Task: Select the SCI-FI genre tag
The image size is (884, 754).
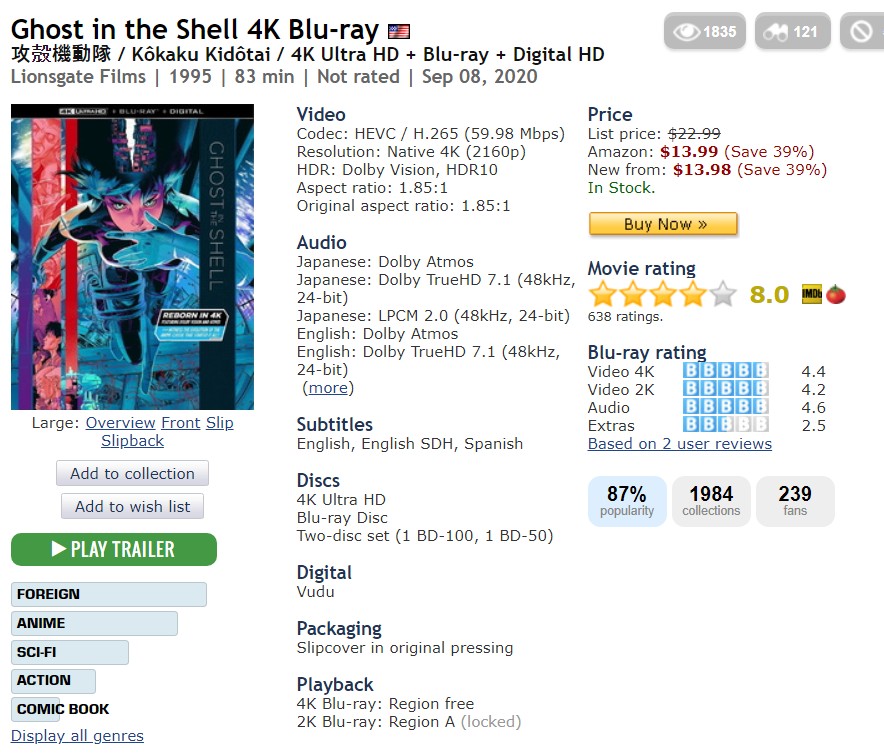Action: click(x=70, y=652)
